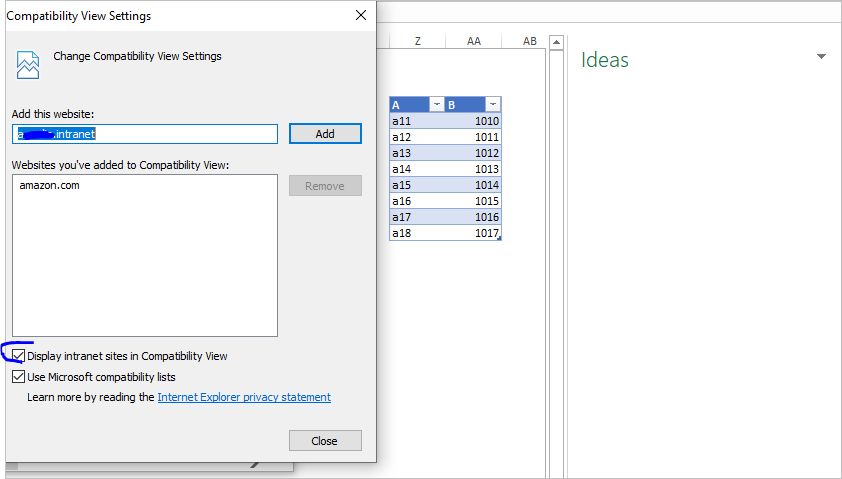Image resolution: width=842 pixels, height=479 pixels.
Task: Click the Close button in Compatibility View Settings
Action: coord(325,440)
